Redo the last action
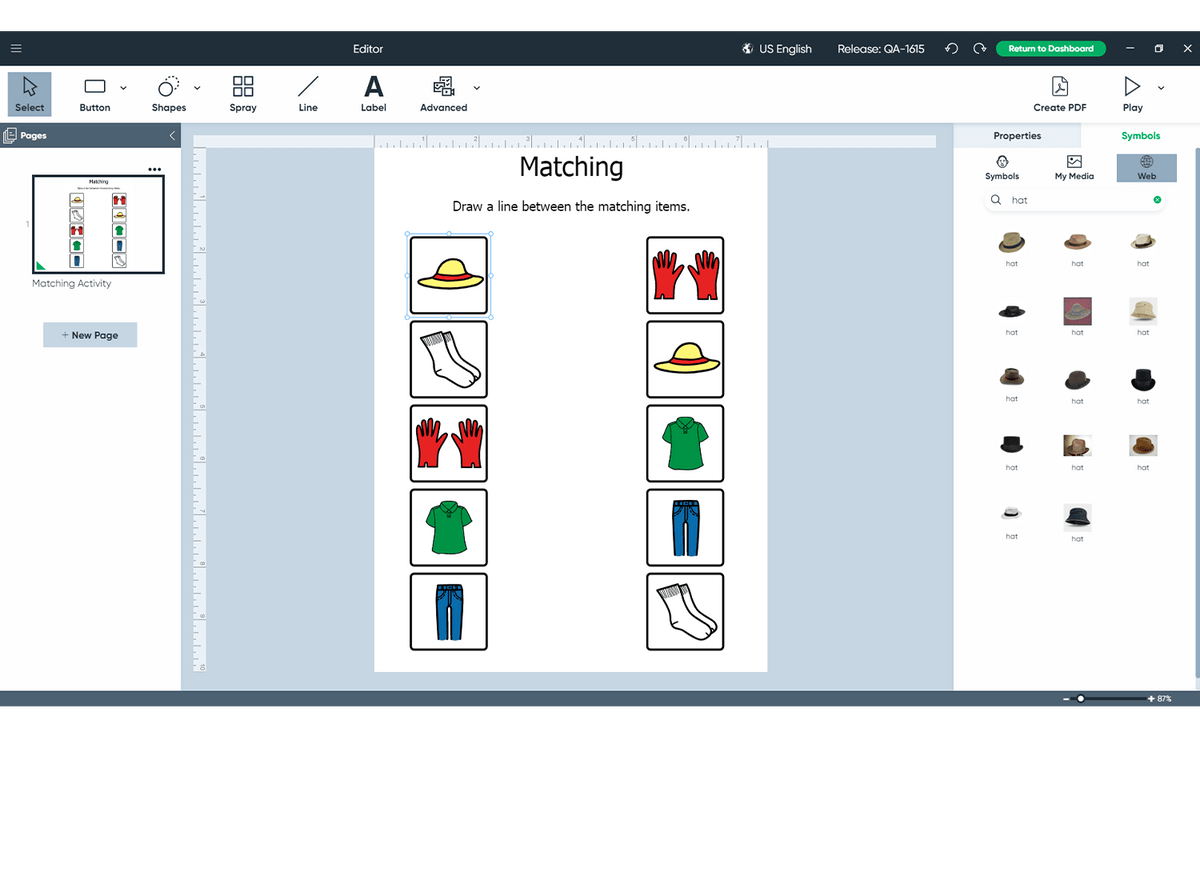 tap(979, 48)
